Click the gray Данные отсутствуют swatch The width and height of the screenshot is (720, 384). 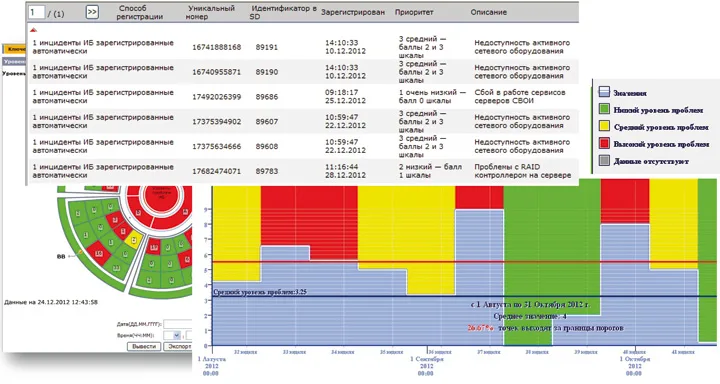pyautogui.click(x=604, y=160)
